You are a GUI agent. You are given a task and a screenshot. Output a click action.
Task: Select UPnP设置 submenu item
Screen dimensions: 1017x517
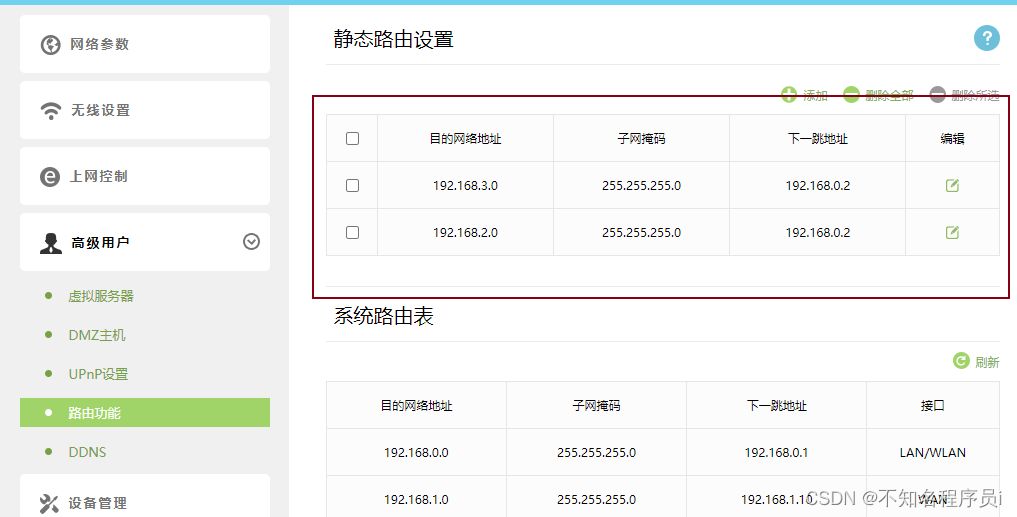pyautogui.click(x=99, y=374)
